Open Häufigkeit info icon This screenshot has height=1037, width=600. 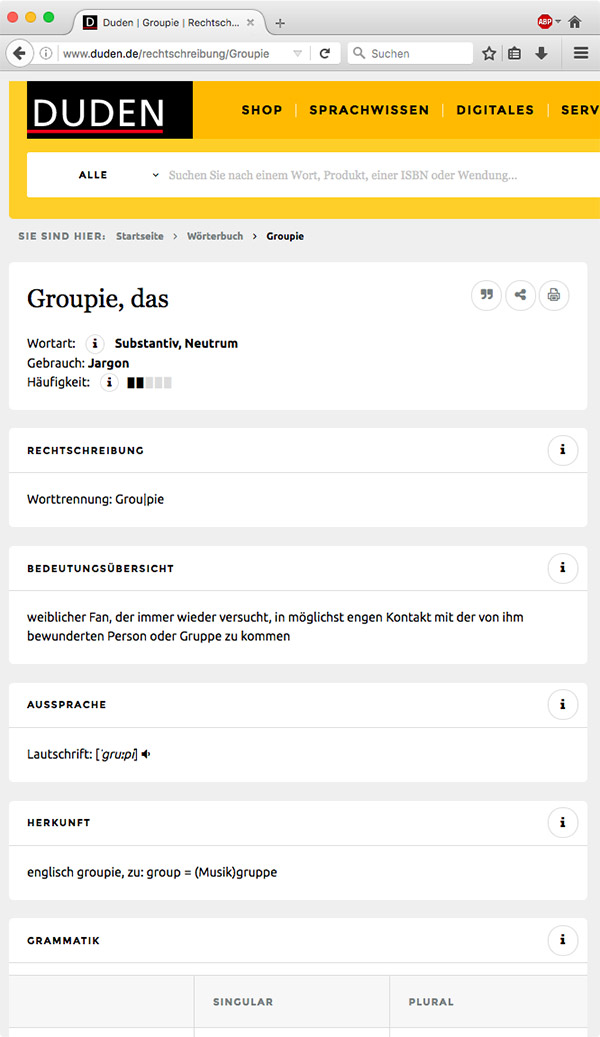pos(109,382)
